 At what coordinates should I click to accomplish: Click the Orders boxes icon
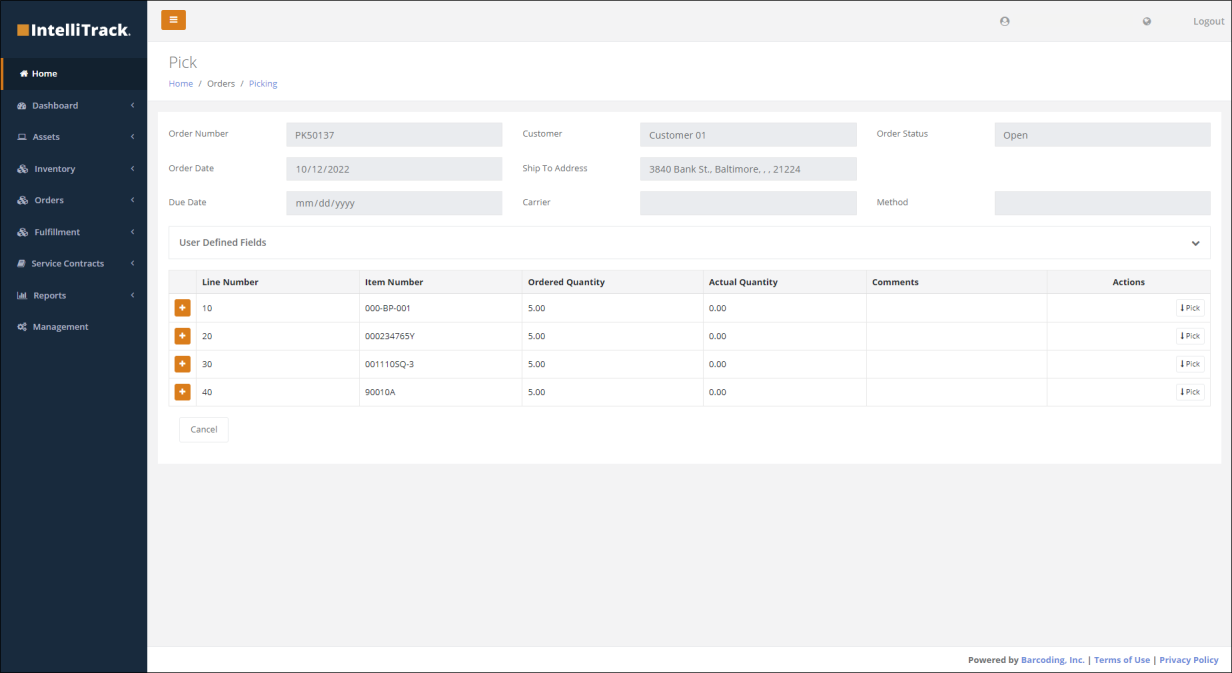[23, 201]
